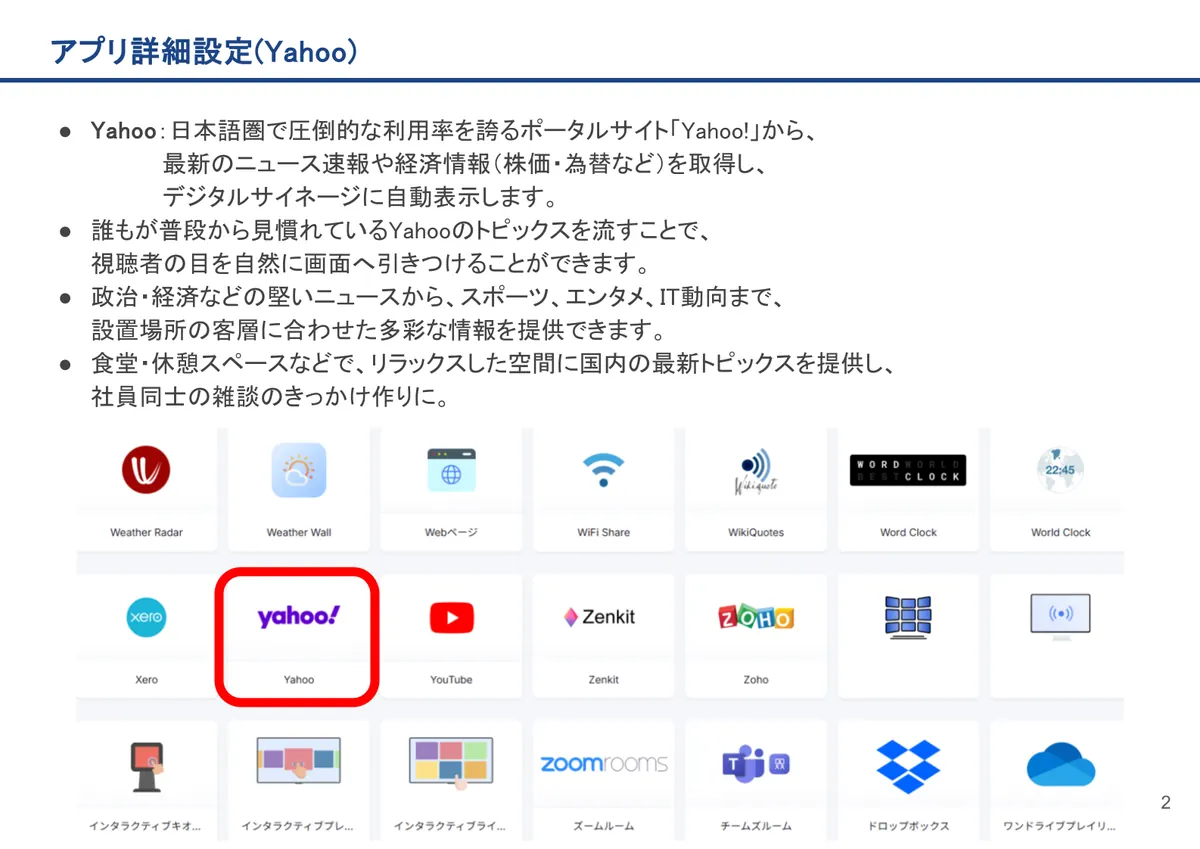Select the Word Clock black banner icon
The image size is (1200, 849).
point(908,471)
